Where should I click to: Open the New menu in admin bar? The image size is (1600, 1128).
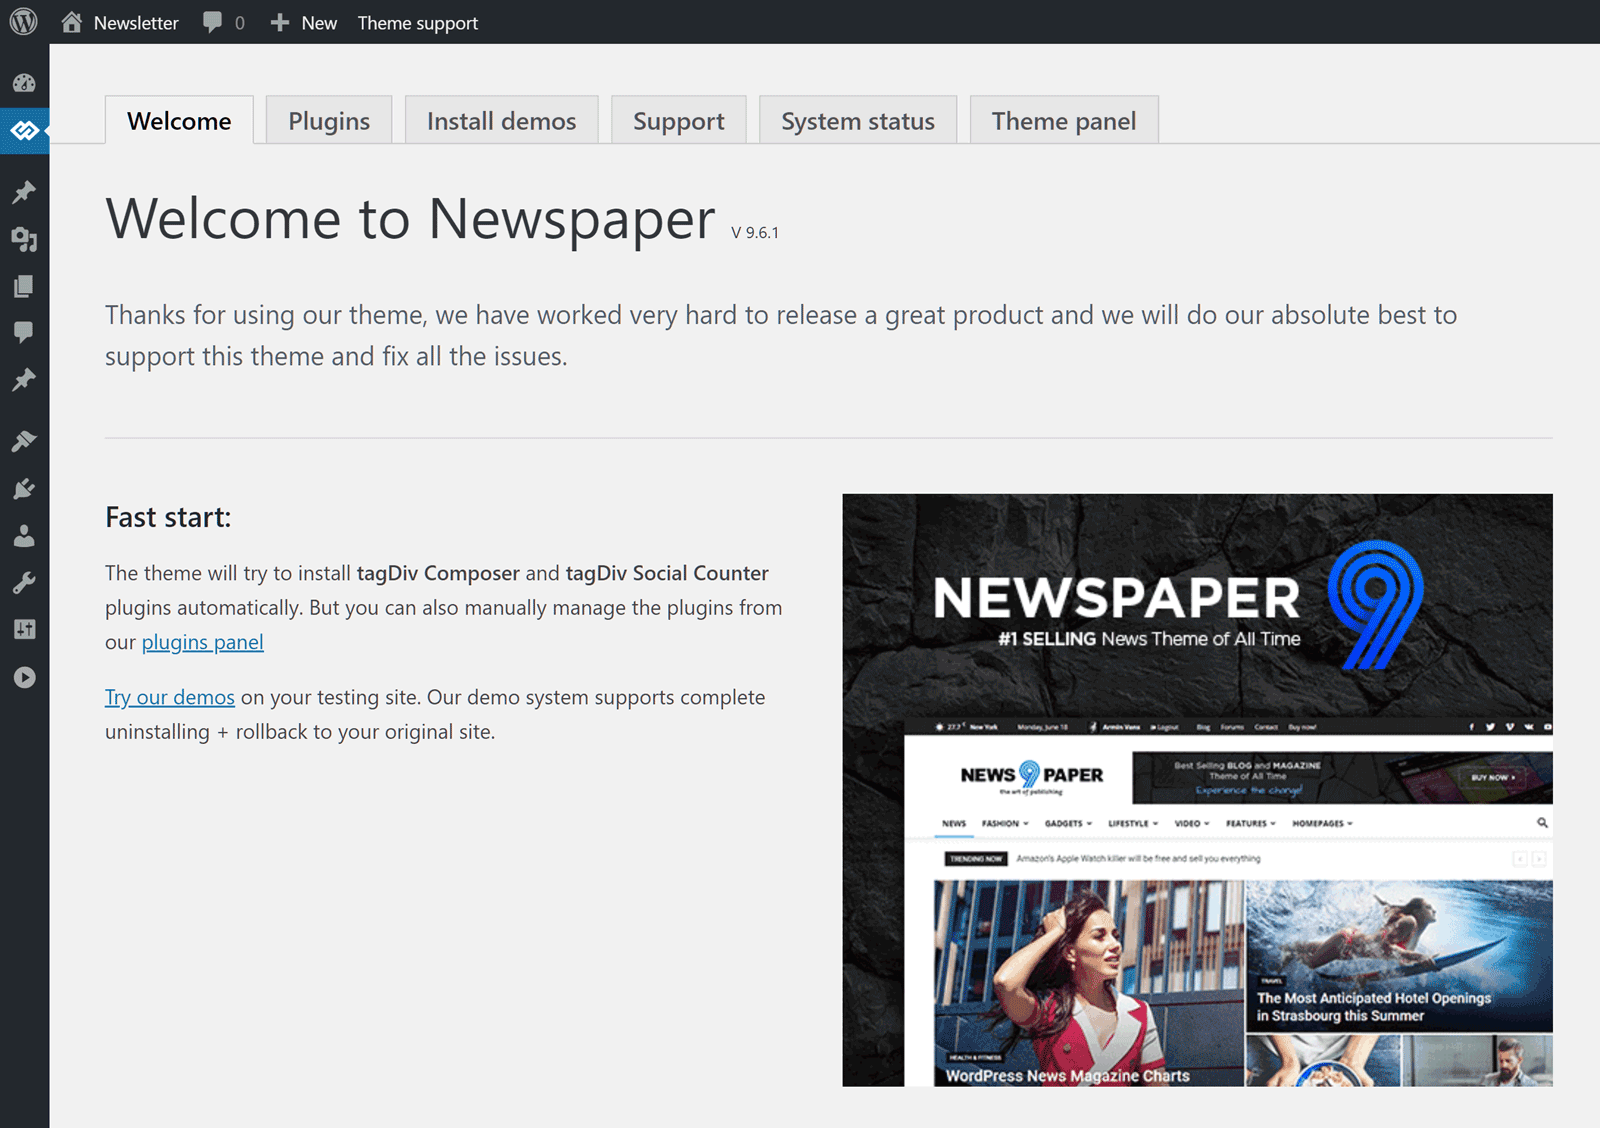[319, 23]
